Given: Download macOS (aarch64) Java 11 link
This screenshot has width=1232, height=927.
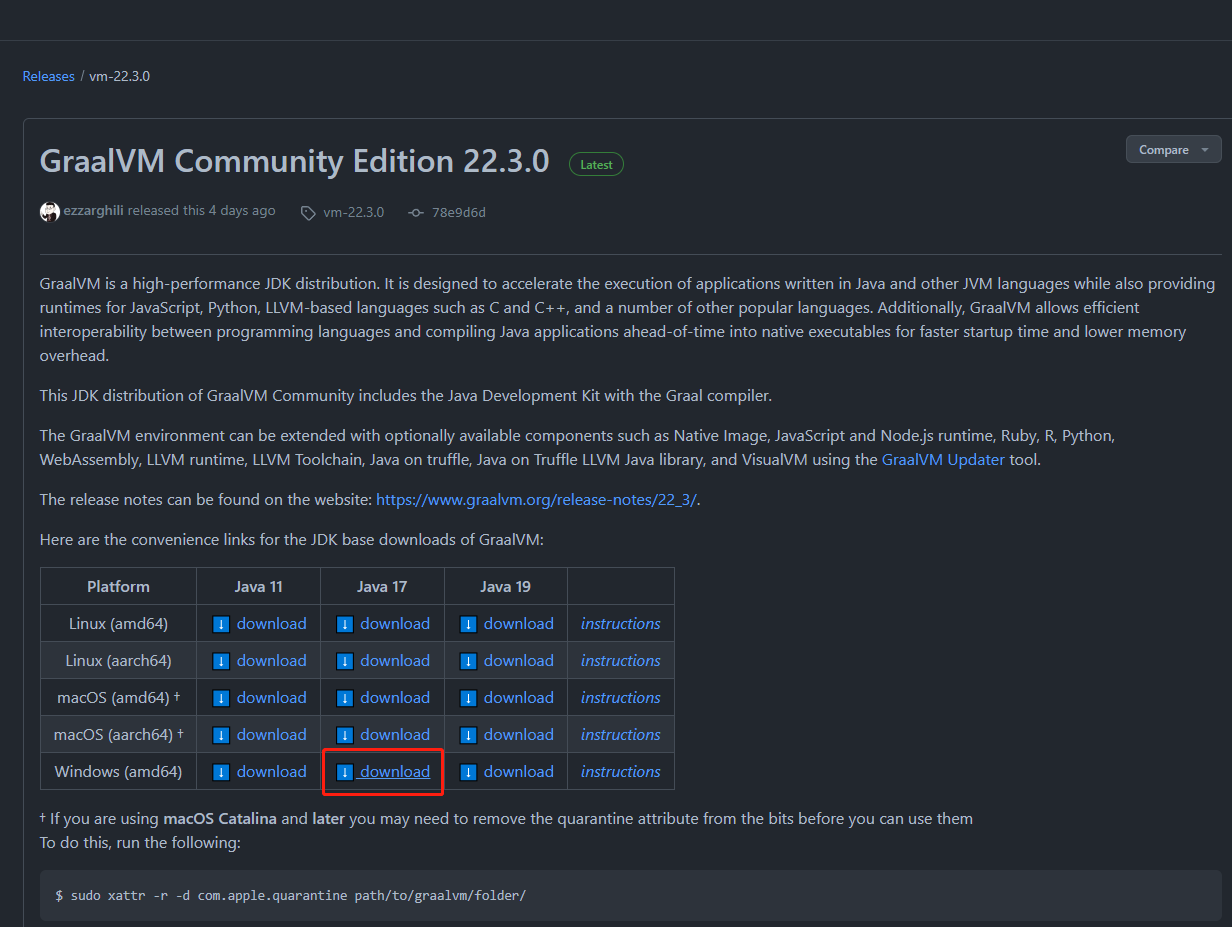Looking at the screenshot, I should tap(271, 735).
